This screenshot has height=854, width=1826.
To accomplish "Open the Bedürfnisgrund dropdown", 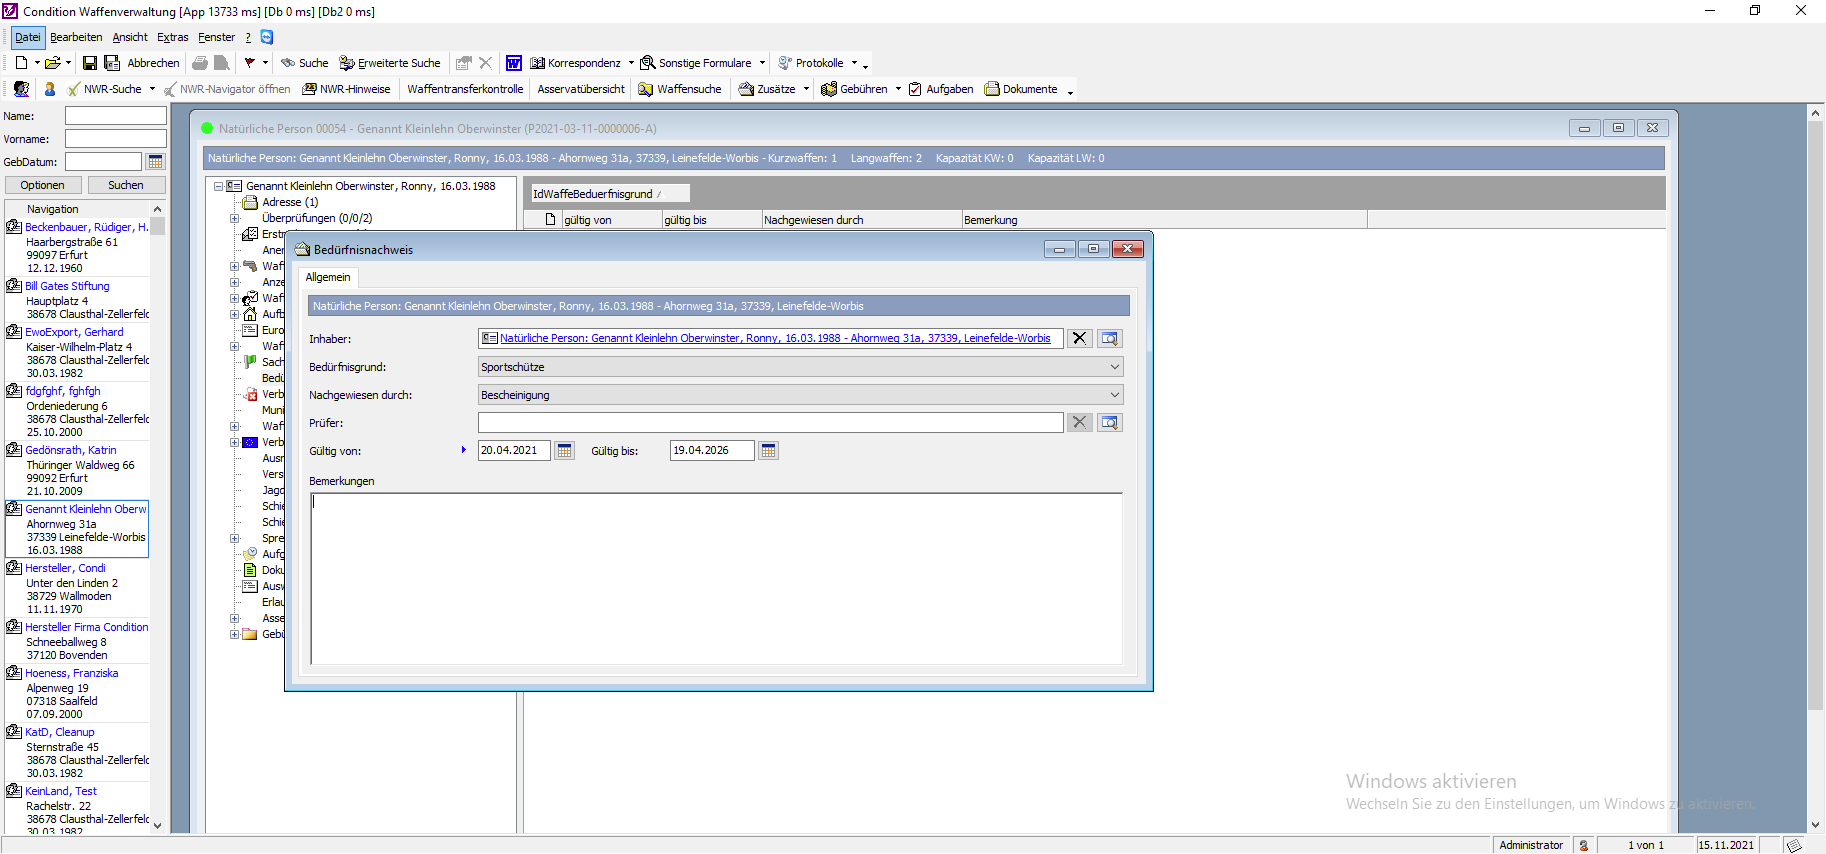I will (x=1114, y=367).
